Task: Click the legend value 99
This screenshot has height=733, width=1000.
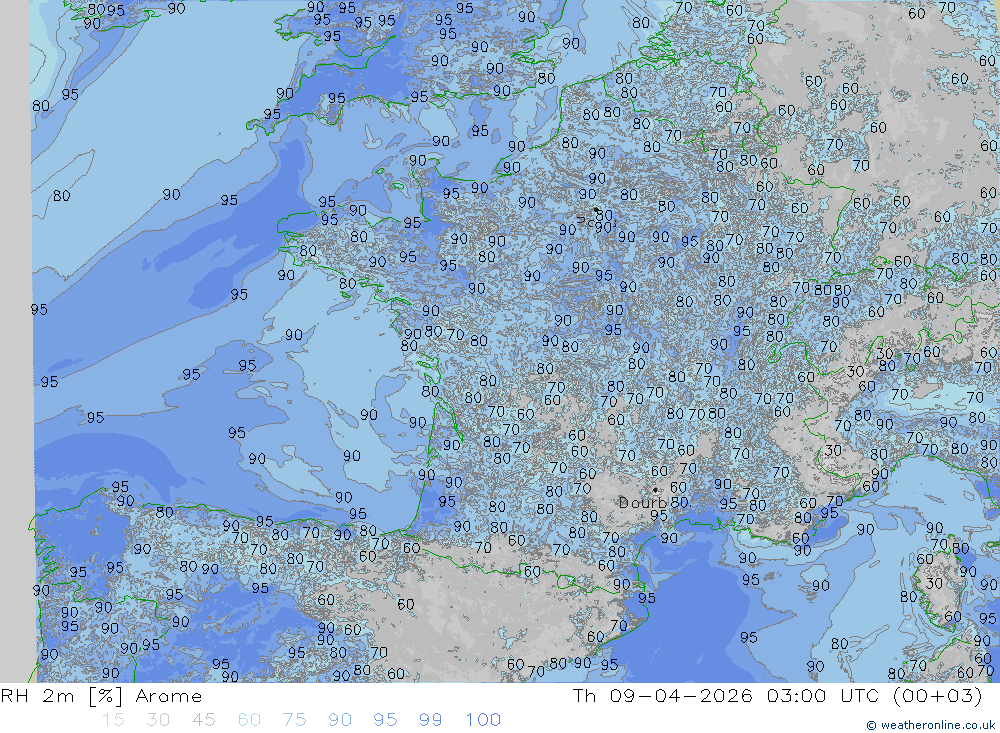Action: pyautogui.click(x=430, y=720)
